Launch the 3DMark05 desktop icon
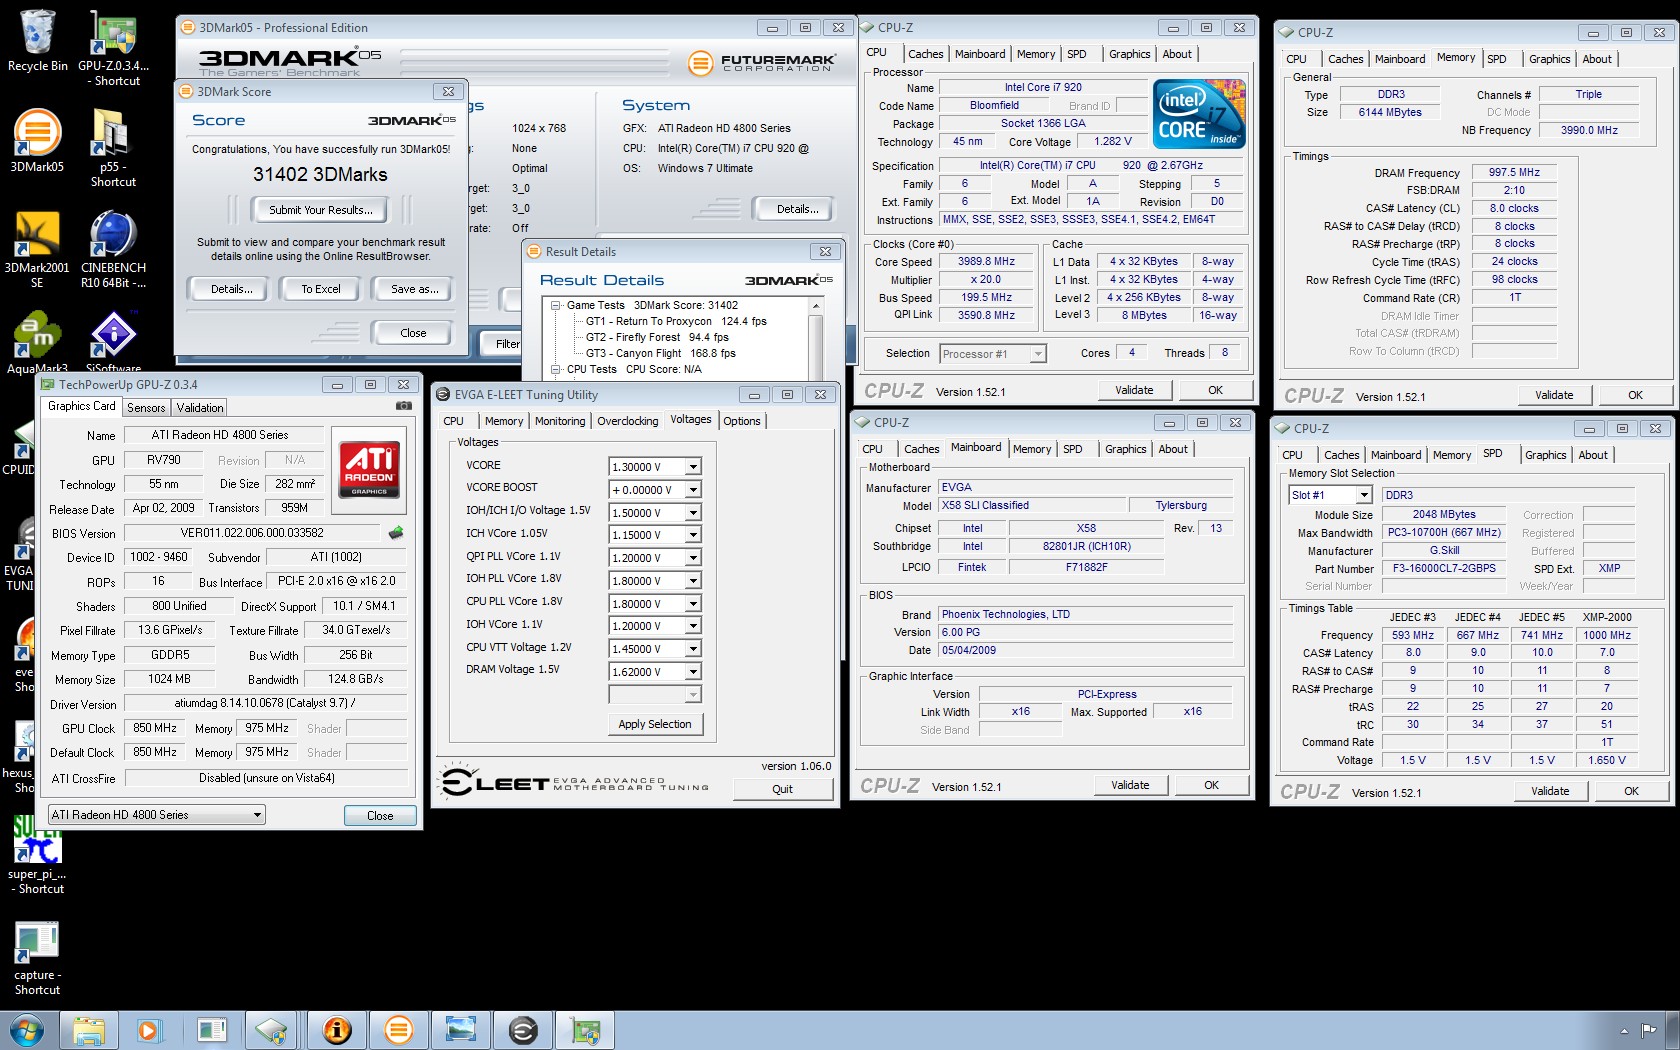Screen dimensions: 1680x1050 [37, 142]
